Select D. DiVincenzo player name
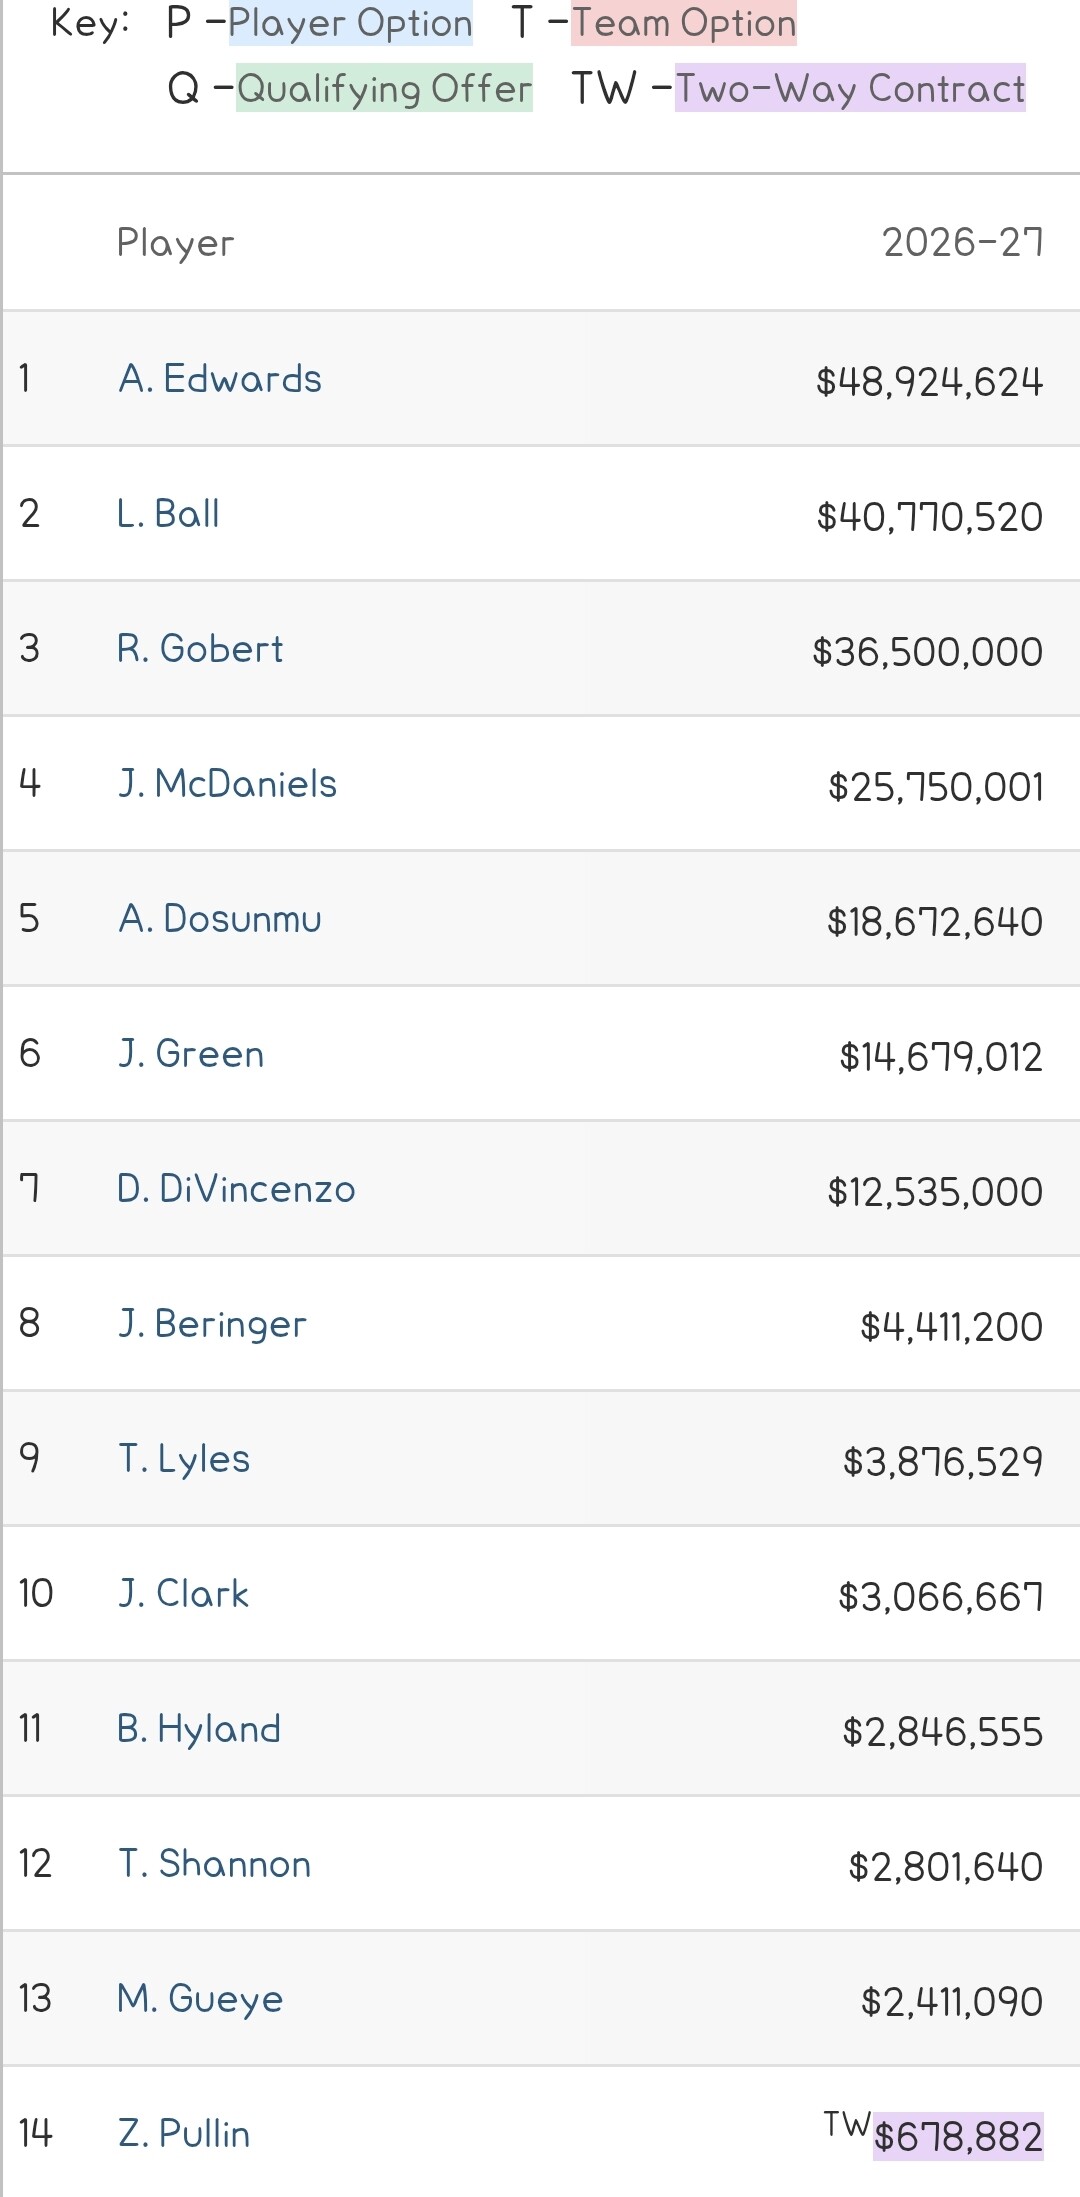The height and width of the screenshot is (2197, 1080). coord(236,1189)
